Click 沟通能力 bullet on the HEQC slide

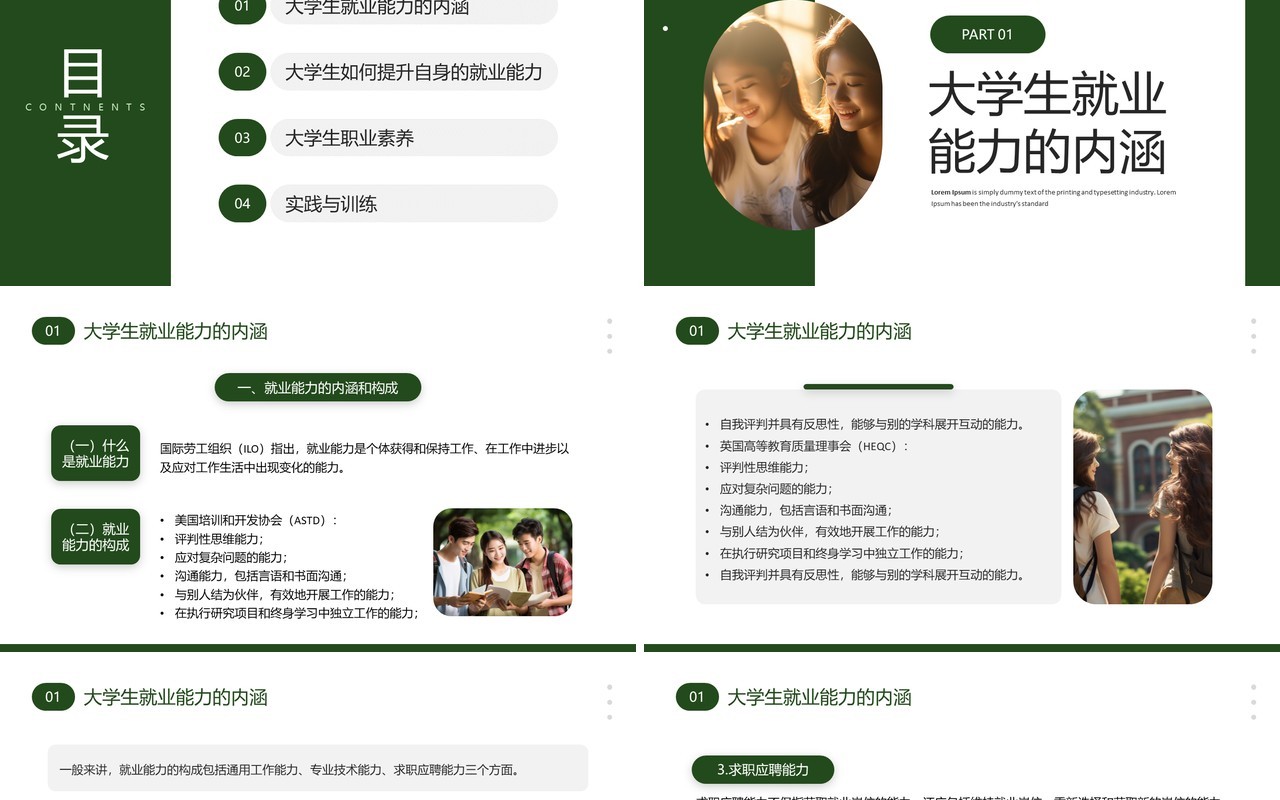pyautogui.click(x=798, y=510)
